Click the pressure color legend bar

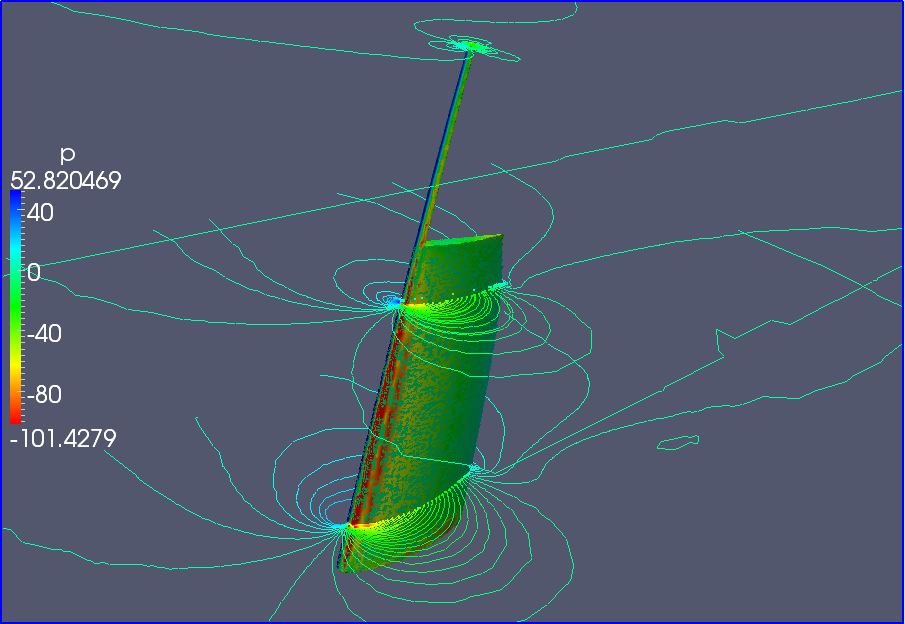pyautogui.click(x=16, y=307)
